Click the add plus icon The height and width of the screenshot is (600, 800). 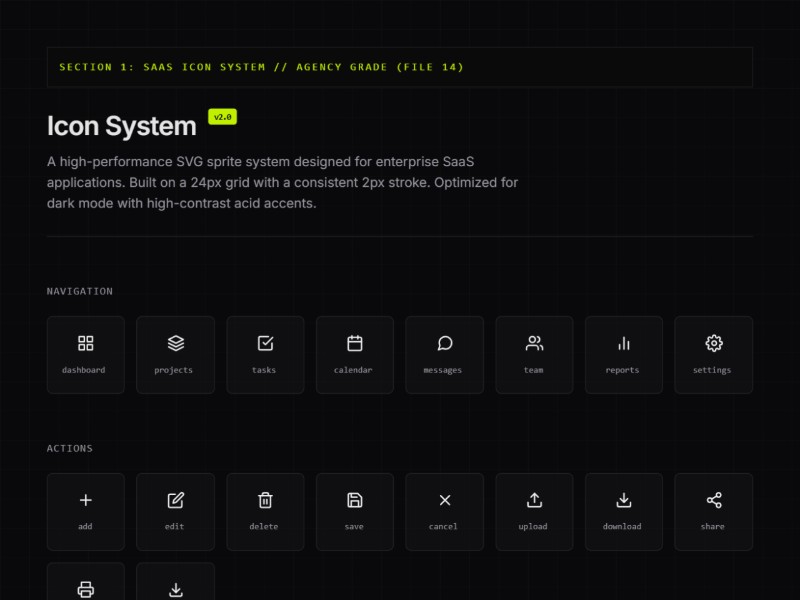pos(85,500)
